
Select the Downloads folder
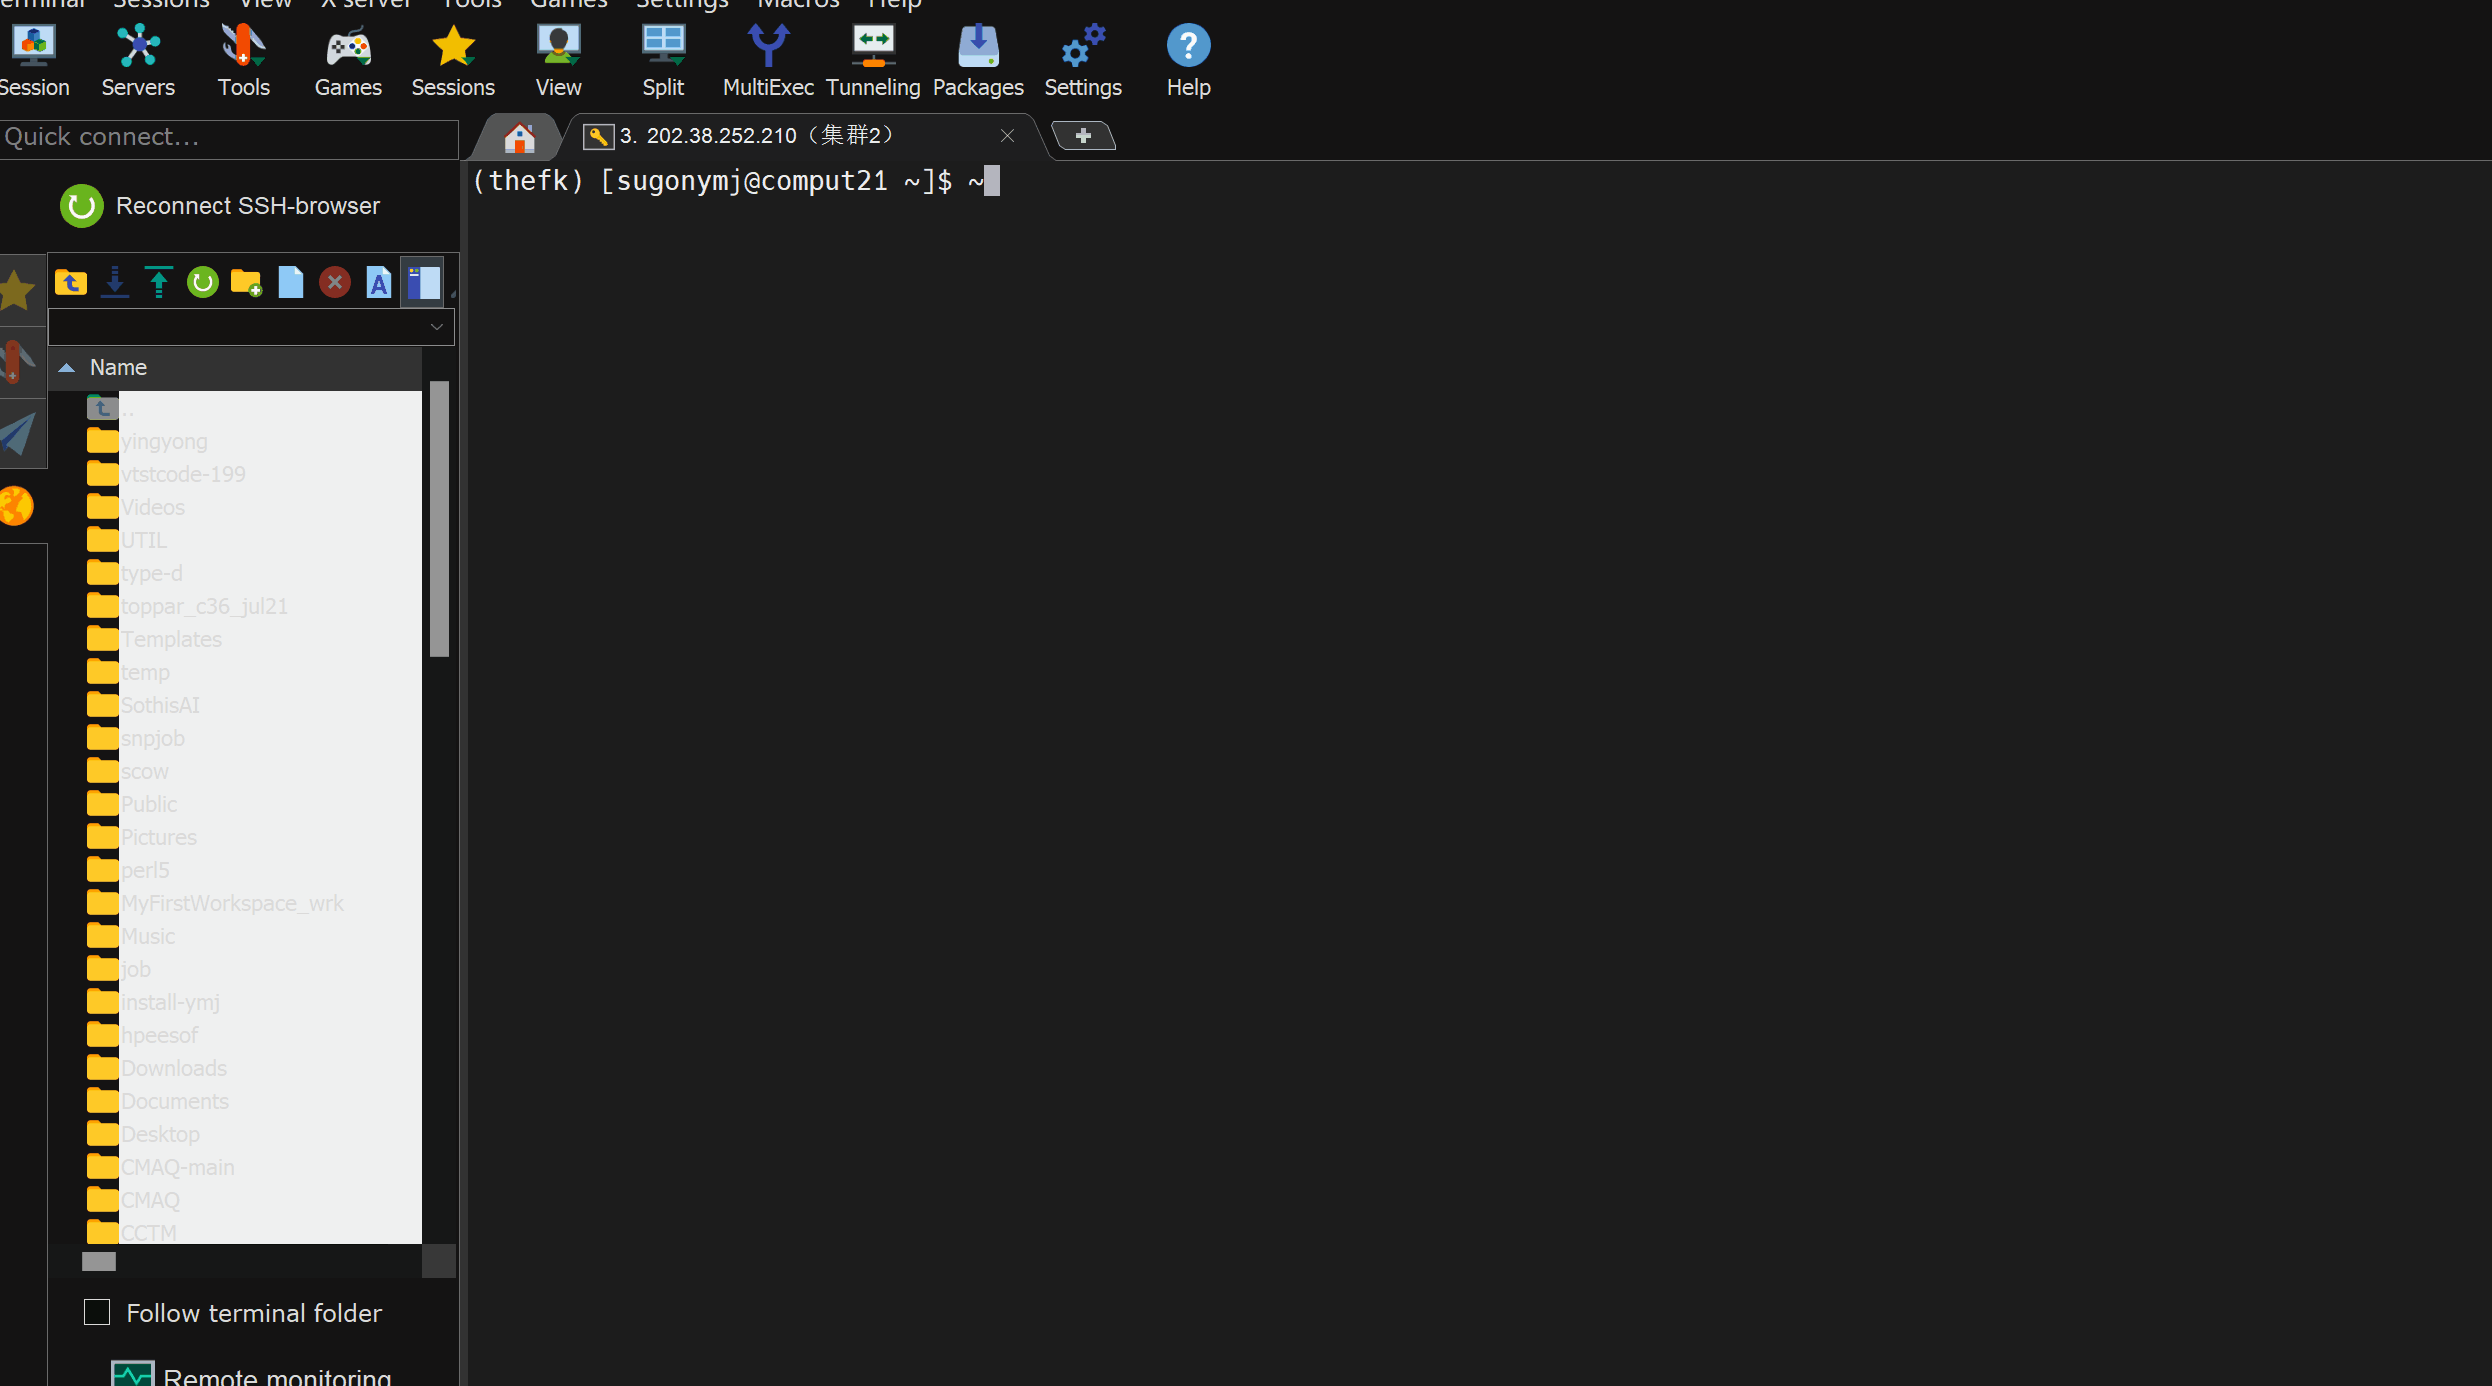[157, 1068]
